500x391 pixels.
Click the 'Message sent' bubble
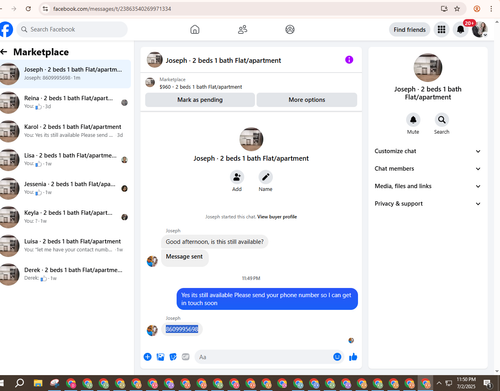point(184,257)
